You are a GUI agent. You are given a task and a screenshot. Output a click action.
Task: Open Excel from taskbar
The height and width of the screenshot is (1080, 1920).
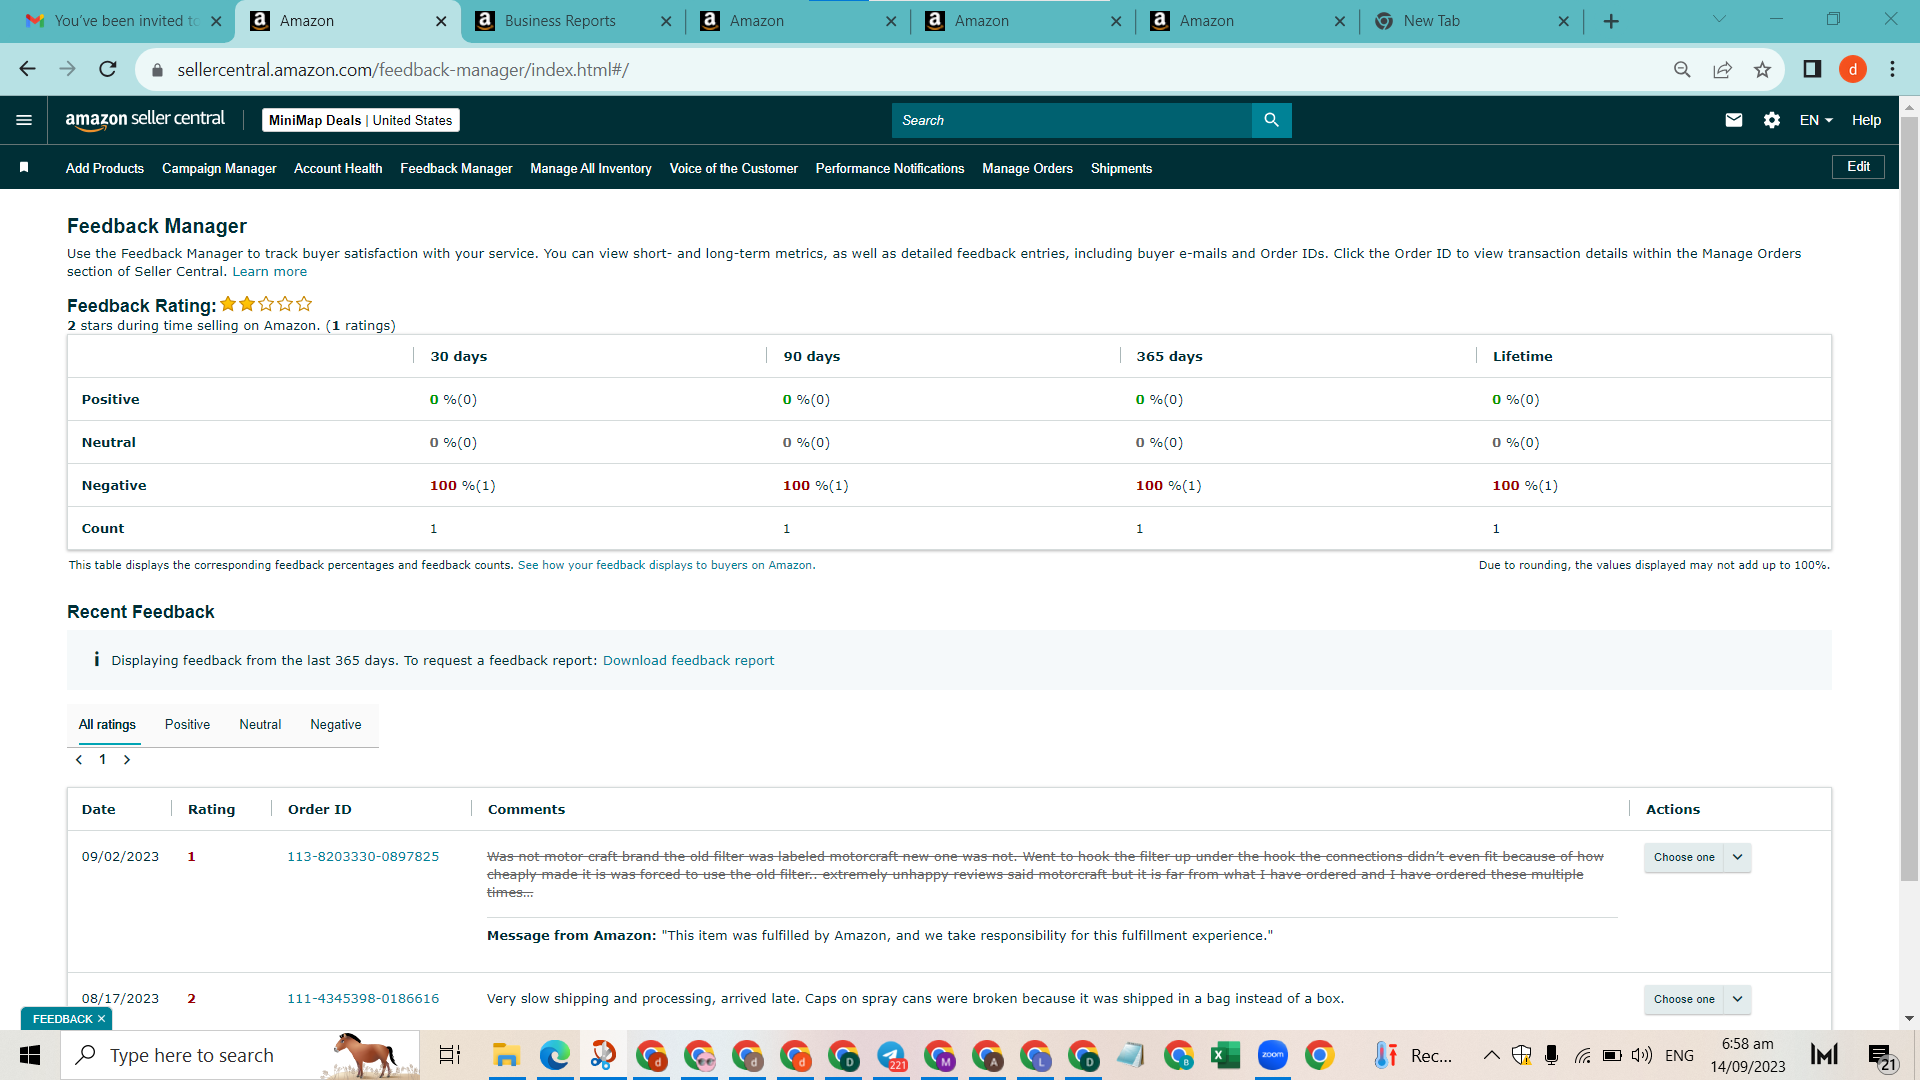pyautogui.click(x=1224, y=1055)
